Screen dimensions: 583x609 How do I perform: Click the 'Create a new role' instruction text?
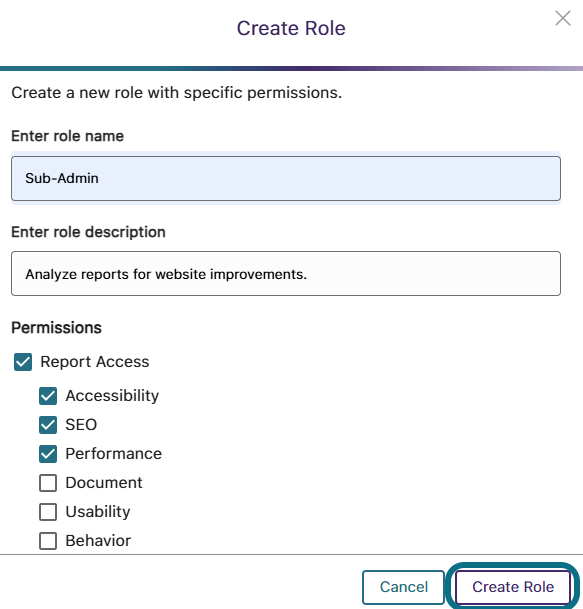tap(177, 93)
